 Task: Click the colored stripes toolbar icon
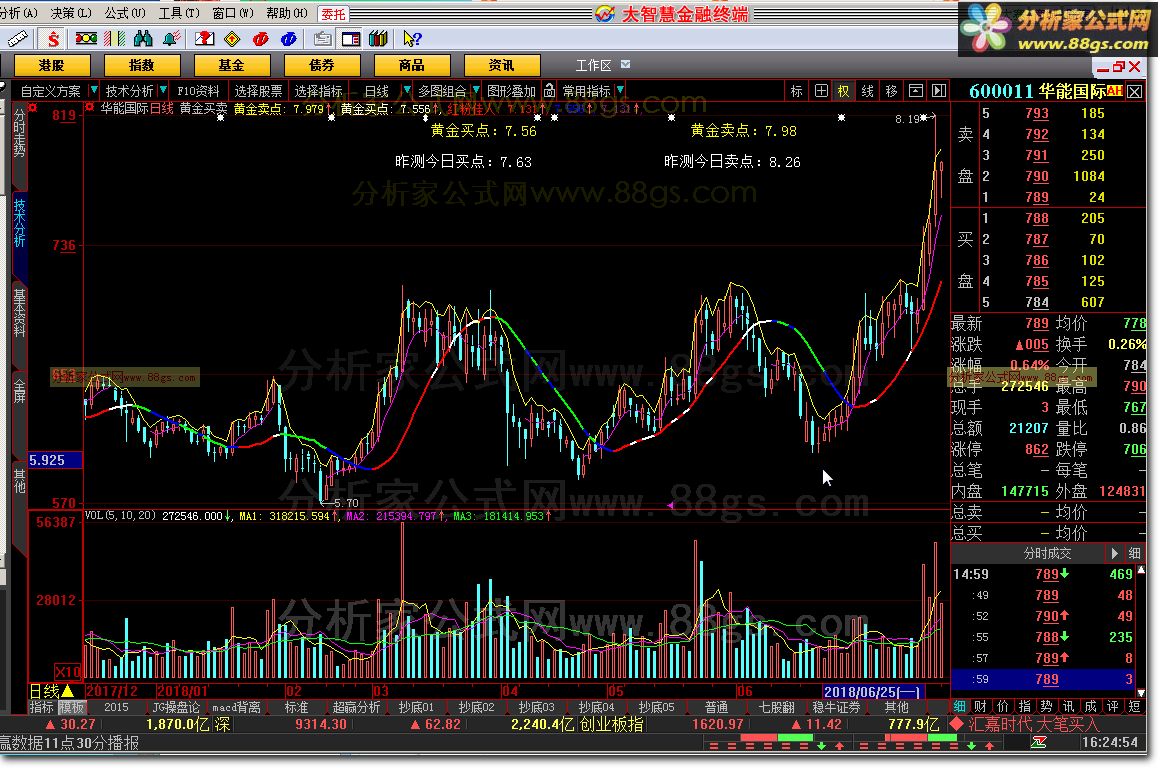115,38
